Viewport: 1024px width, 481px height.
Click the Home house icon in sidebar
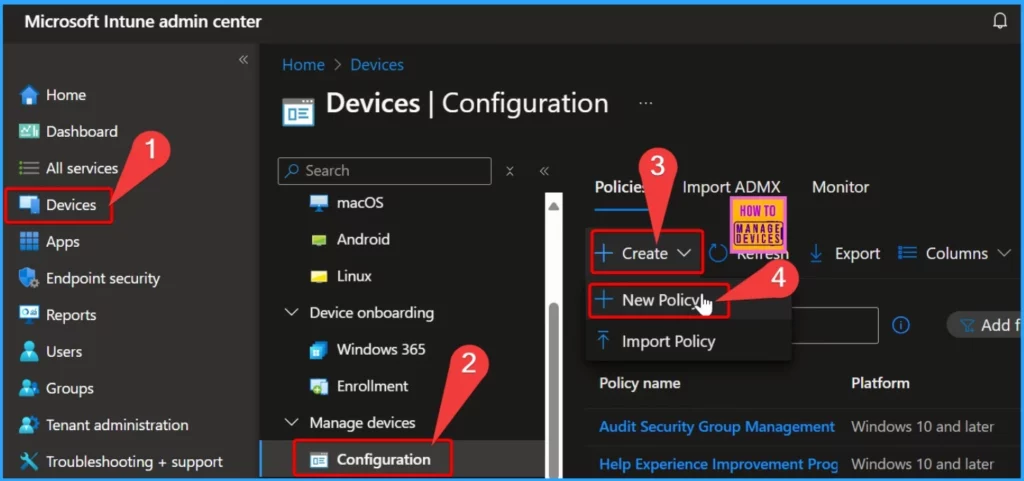pyautogui.click(x=29, y=95)
